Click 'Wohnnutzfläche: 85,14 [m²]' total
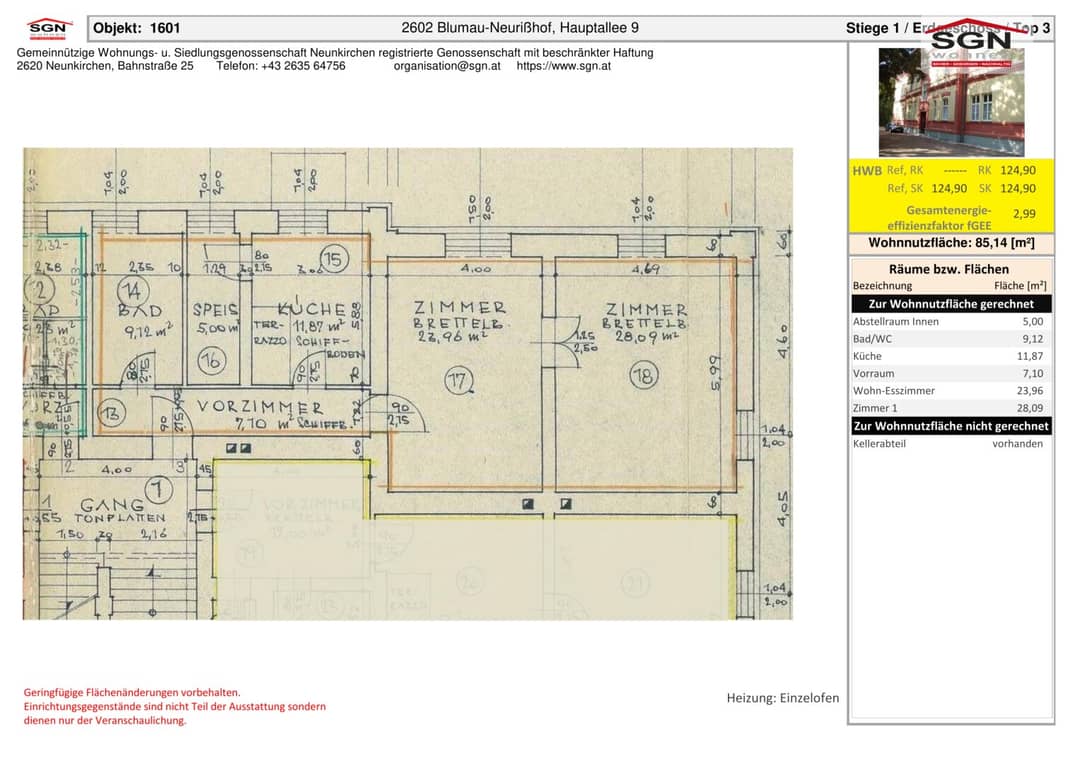This screenshot has height=763, width=1080. [x=951, y=243]
